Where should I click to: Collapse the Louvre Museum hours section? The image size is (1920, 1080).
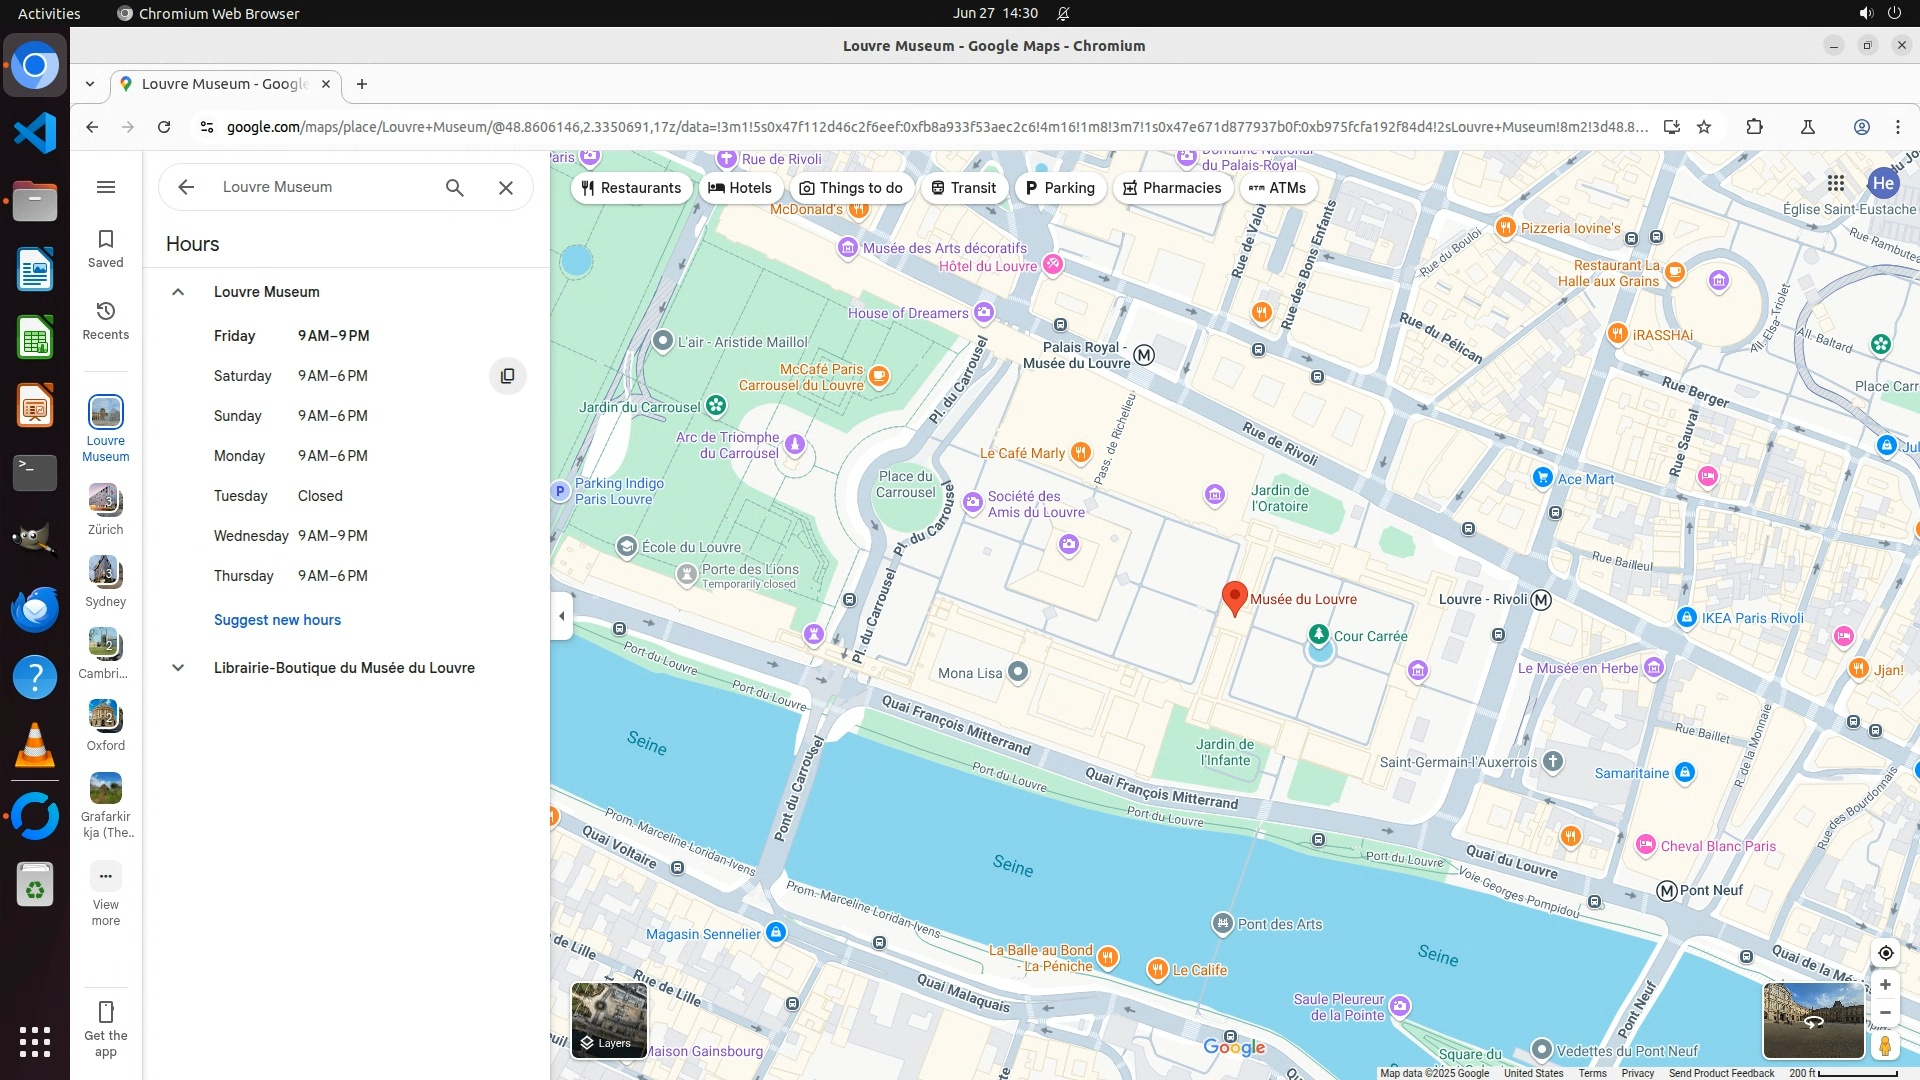tap(178, 292)
